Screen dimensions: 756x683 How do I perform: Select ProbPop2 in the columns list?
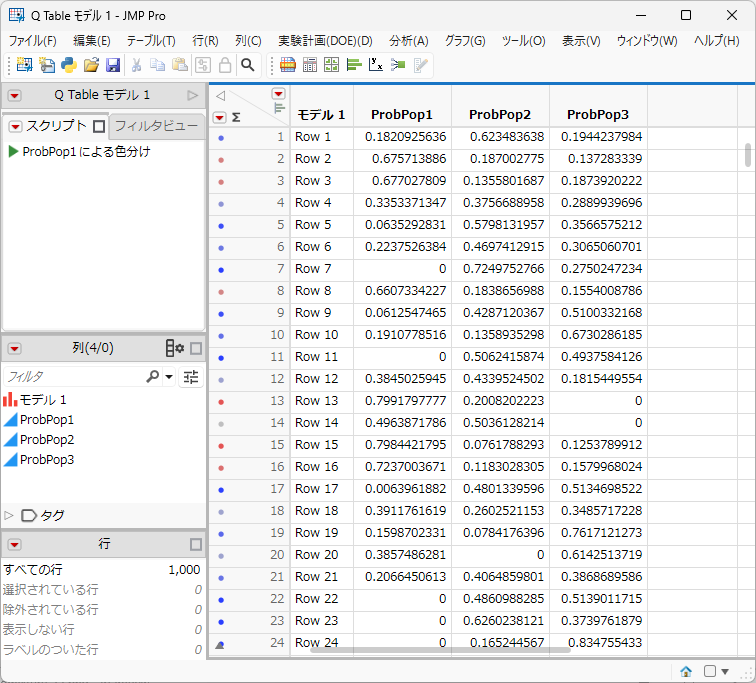point(47,440)
